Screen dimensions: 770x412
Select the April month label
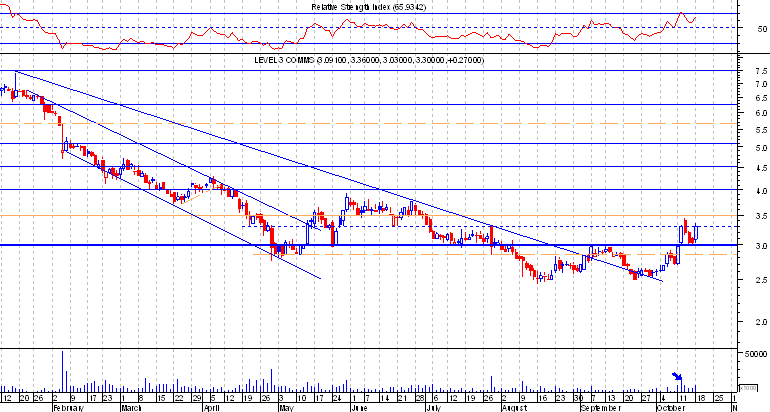point(211,408)
